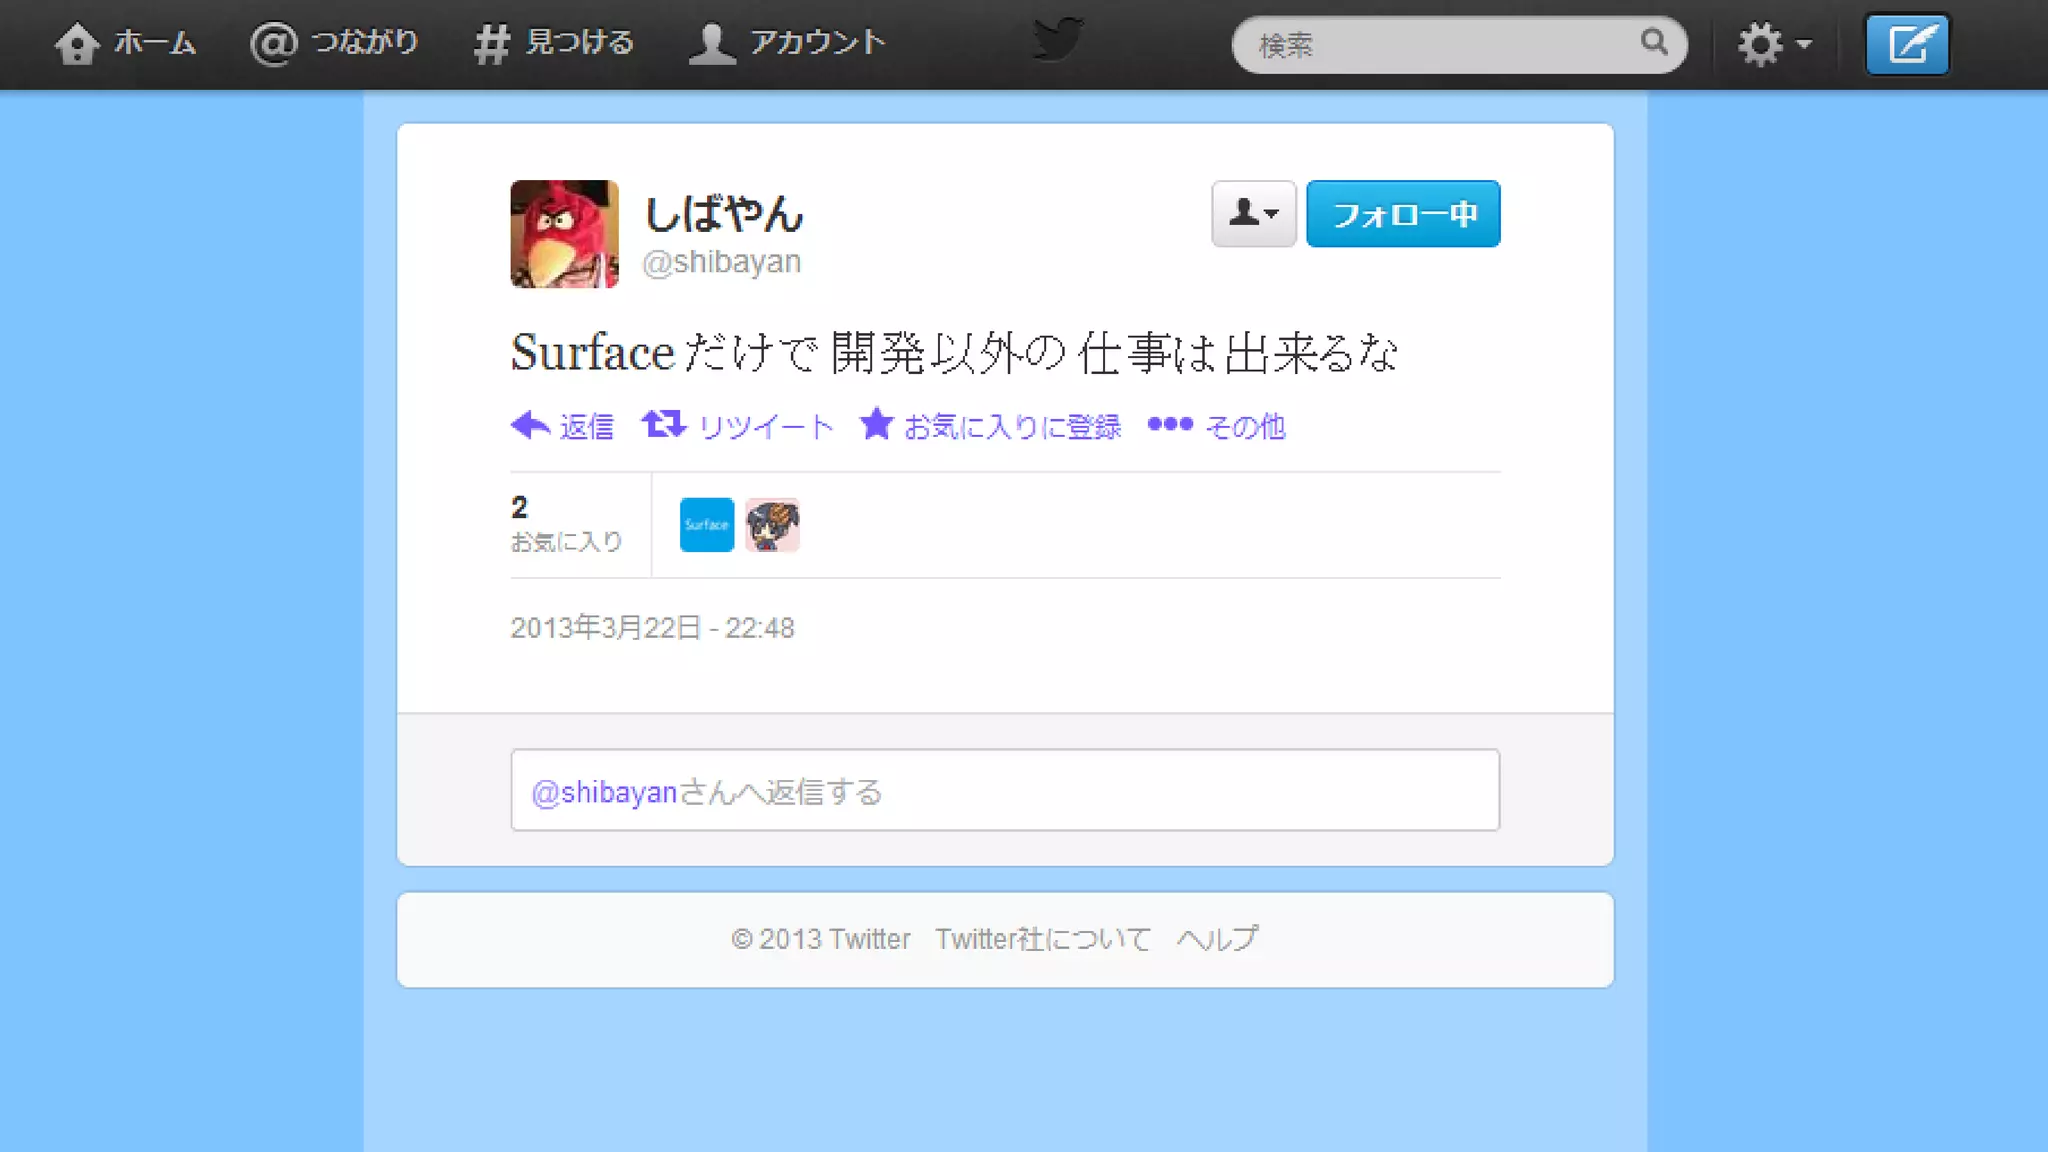Click the reply to @shibayan text box
Screen dimensions: 2048x1152
[1005, 790]
